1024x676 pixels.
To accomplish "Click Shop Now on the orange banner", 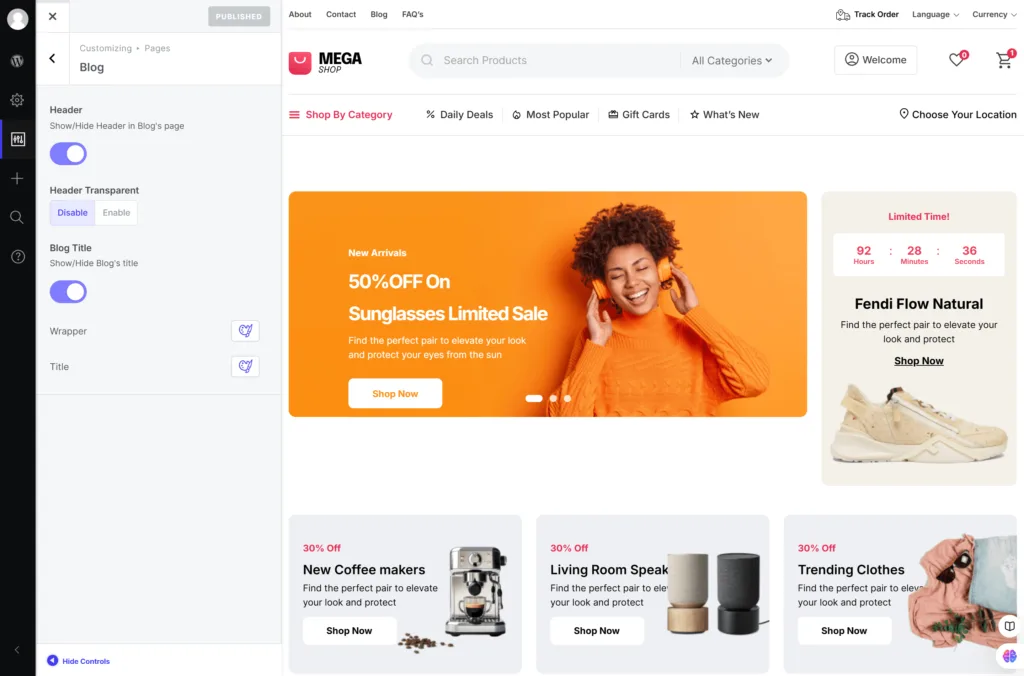I will click(395, 393).
